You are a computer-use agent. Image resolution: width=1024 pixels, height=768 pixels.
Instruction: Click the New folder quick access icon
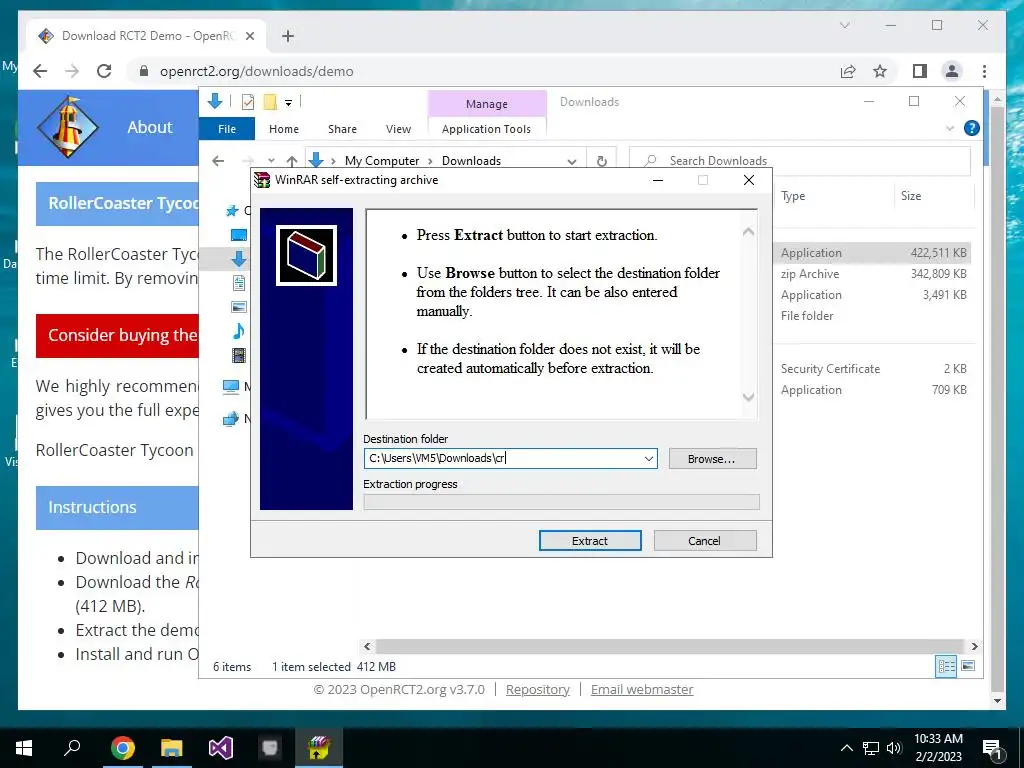[x=270, y=102]
